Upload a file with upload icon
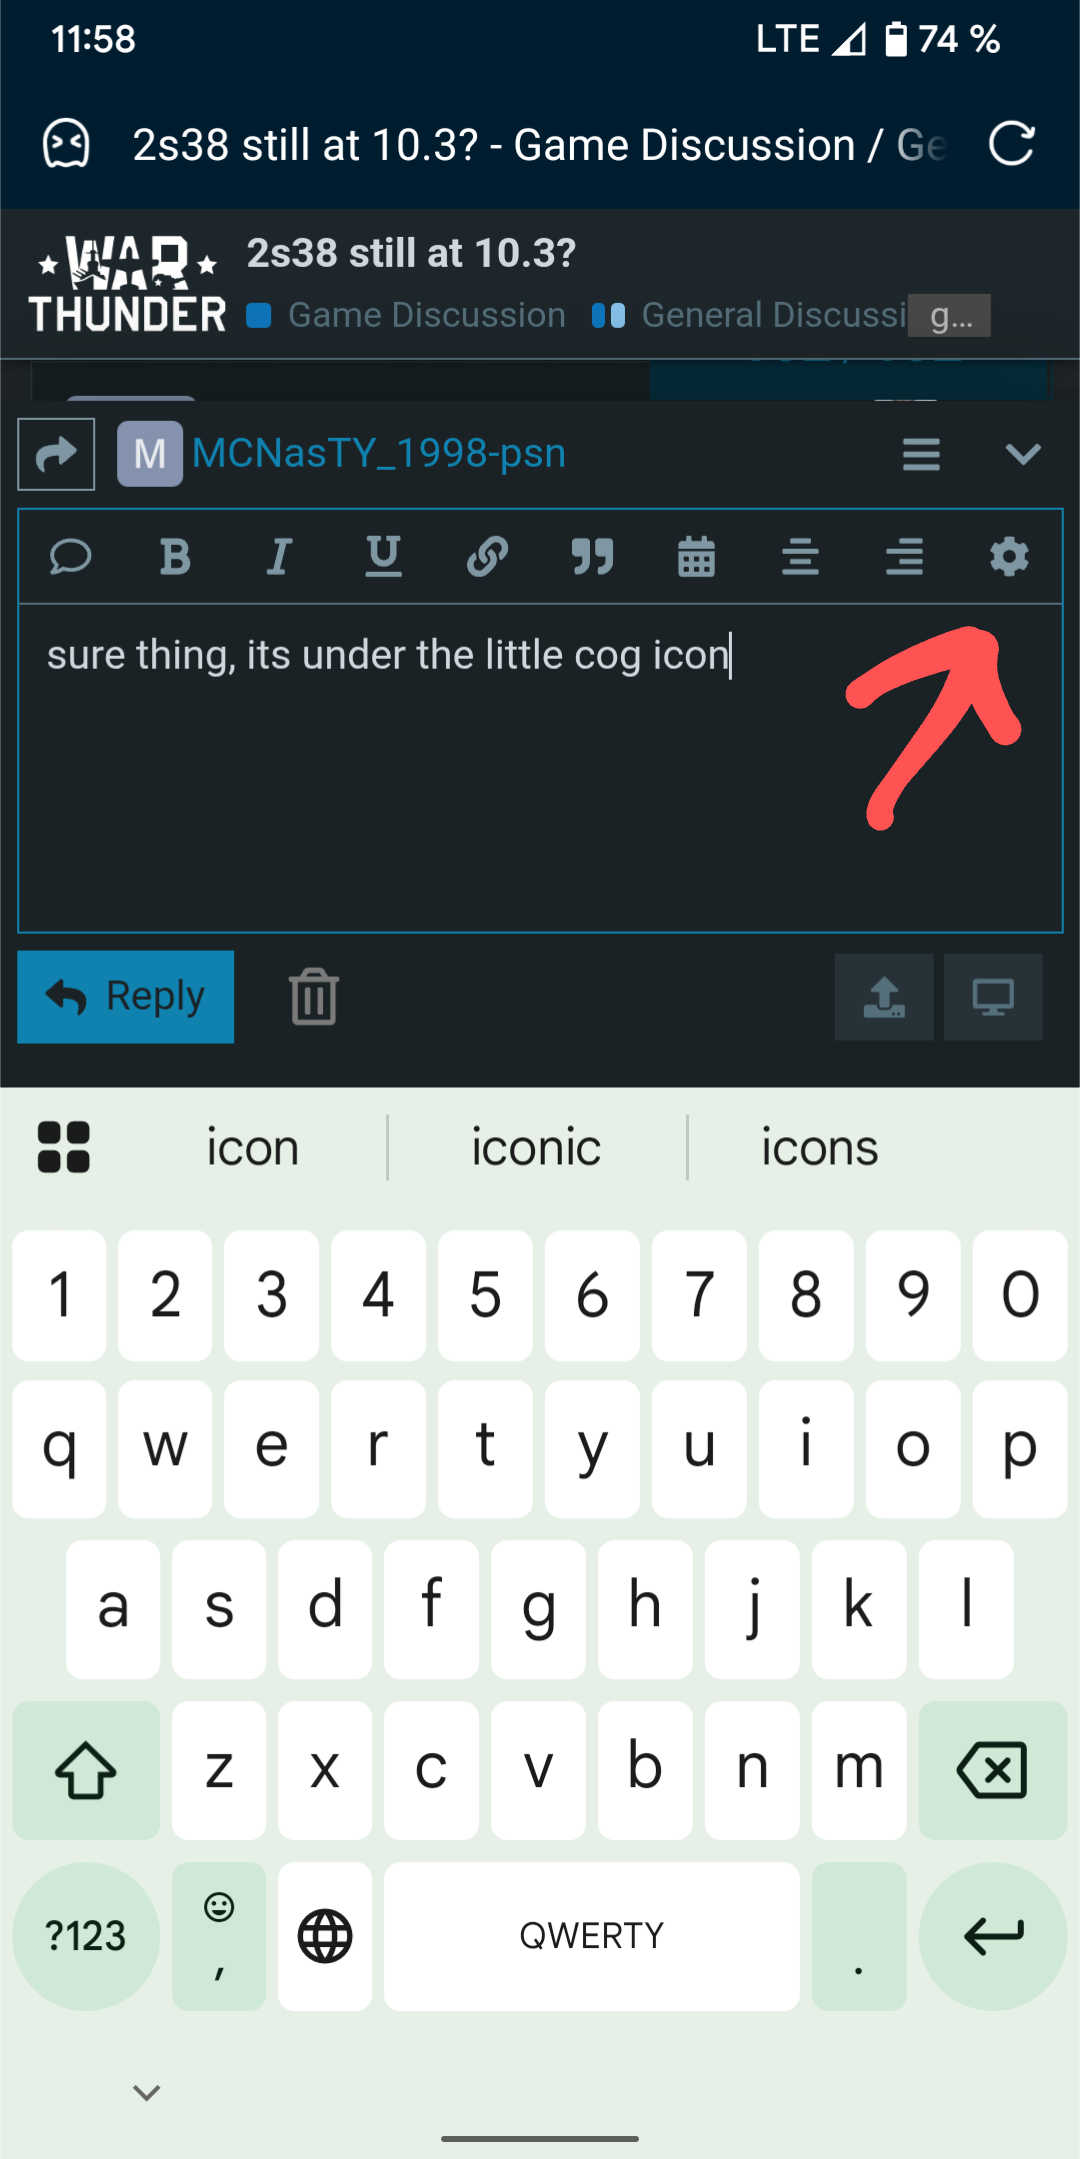 click(x=884, y=997)
